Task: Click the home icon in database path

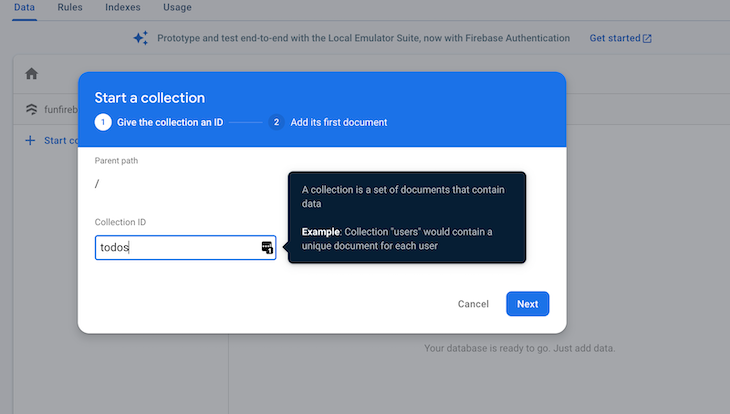Action: [32, 74]
